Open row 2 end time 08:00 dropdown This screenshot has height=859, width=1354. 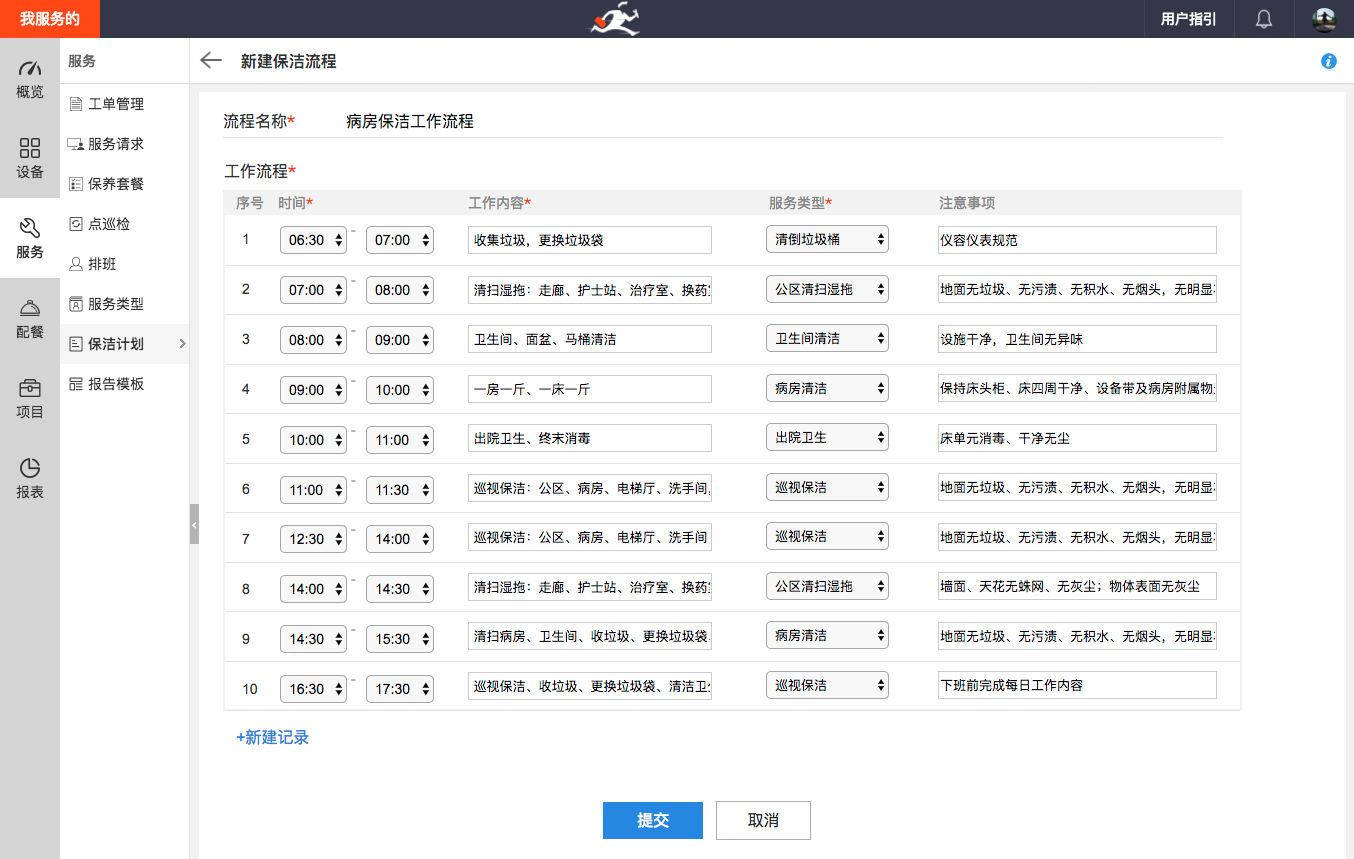coord(400,290)
